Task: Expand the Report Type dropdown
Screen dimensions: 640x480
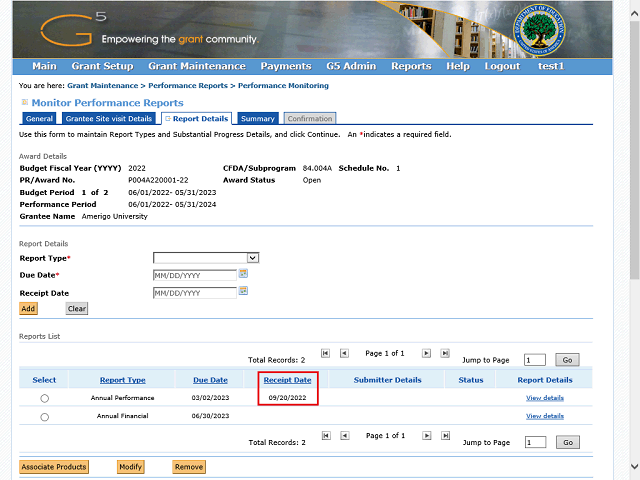Action: point(252,258)
